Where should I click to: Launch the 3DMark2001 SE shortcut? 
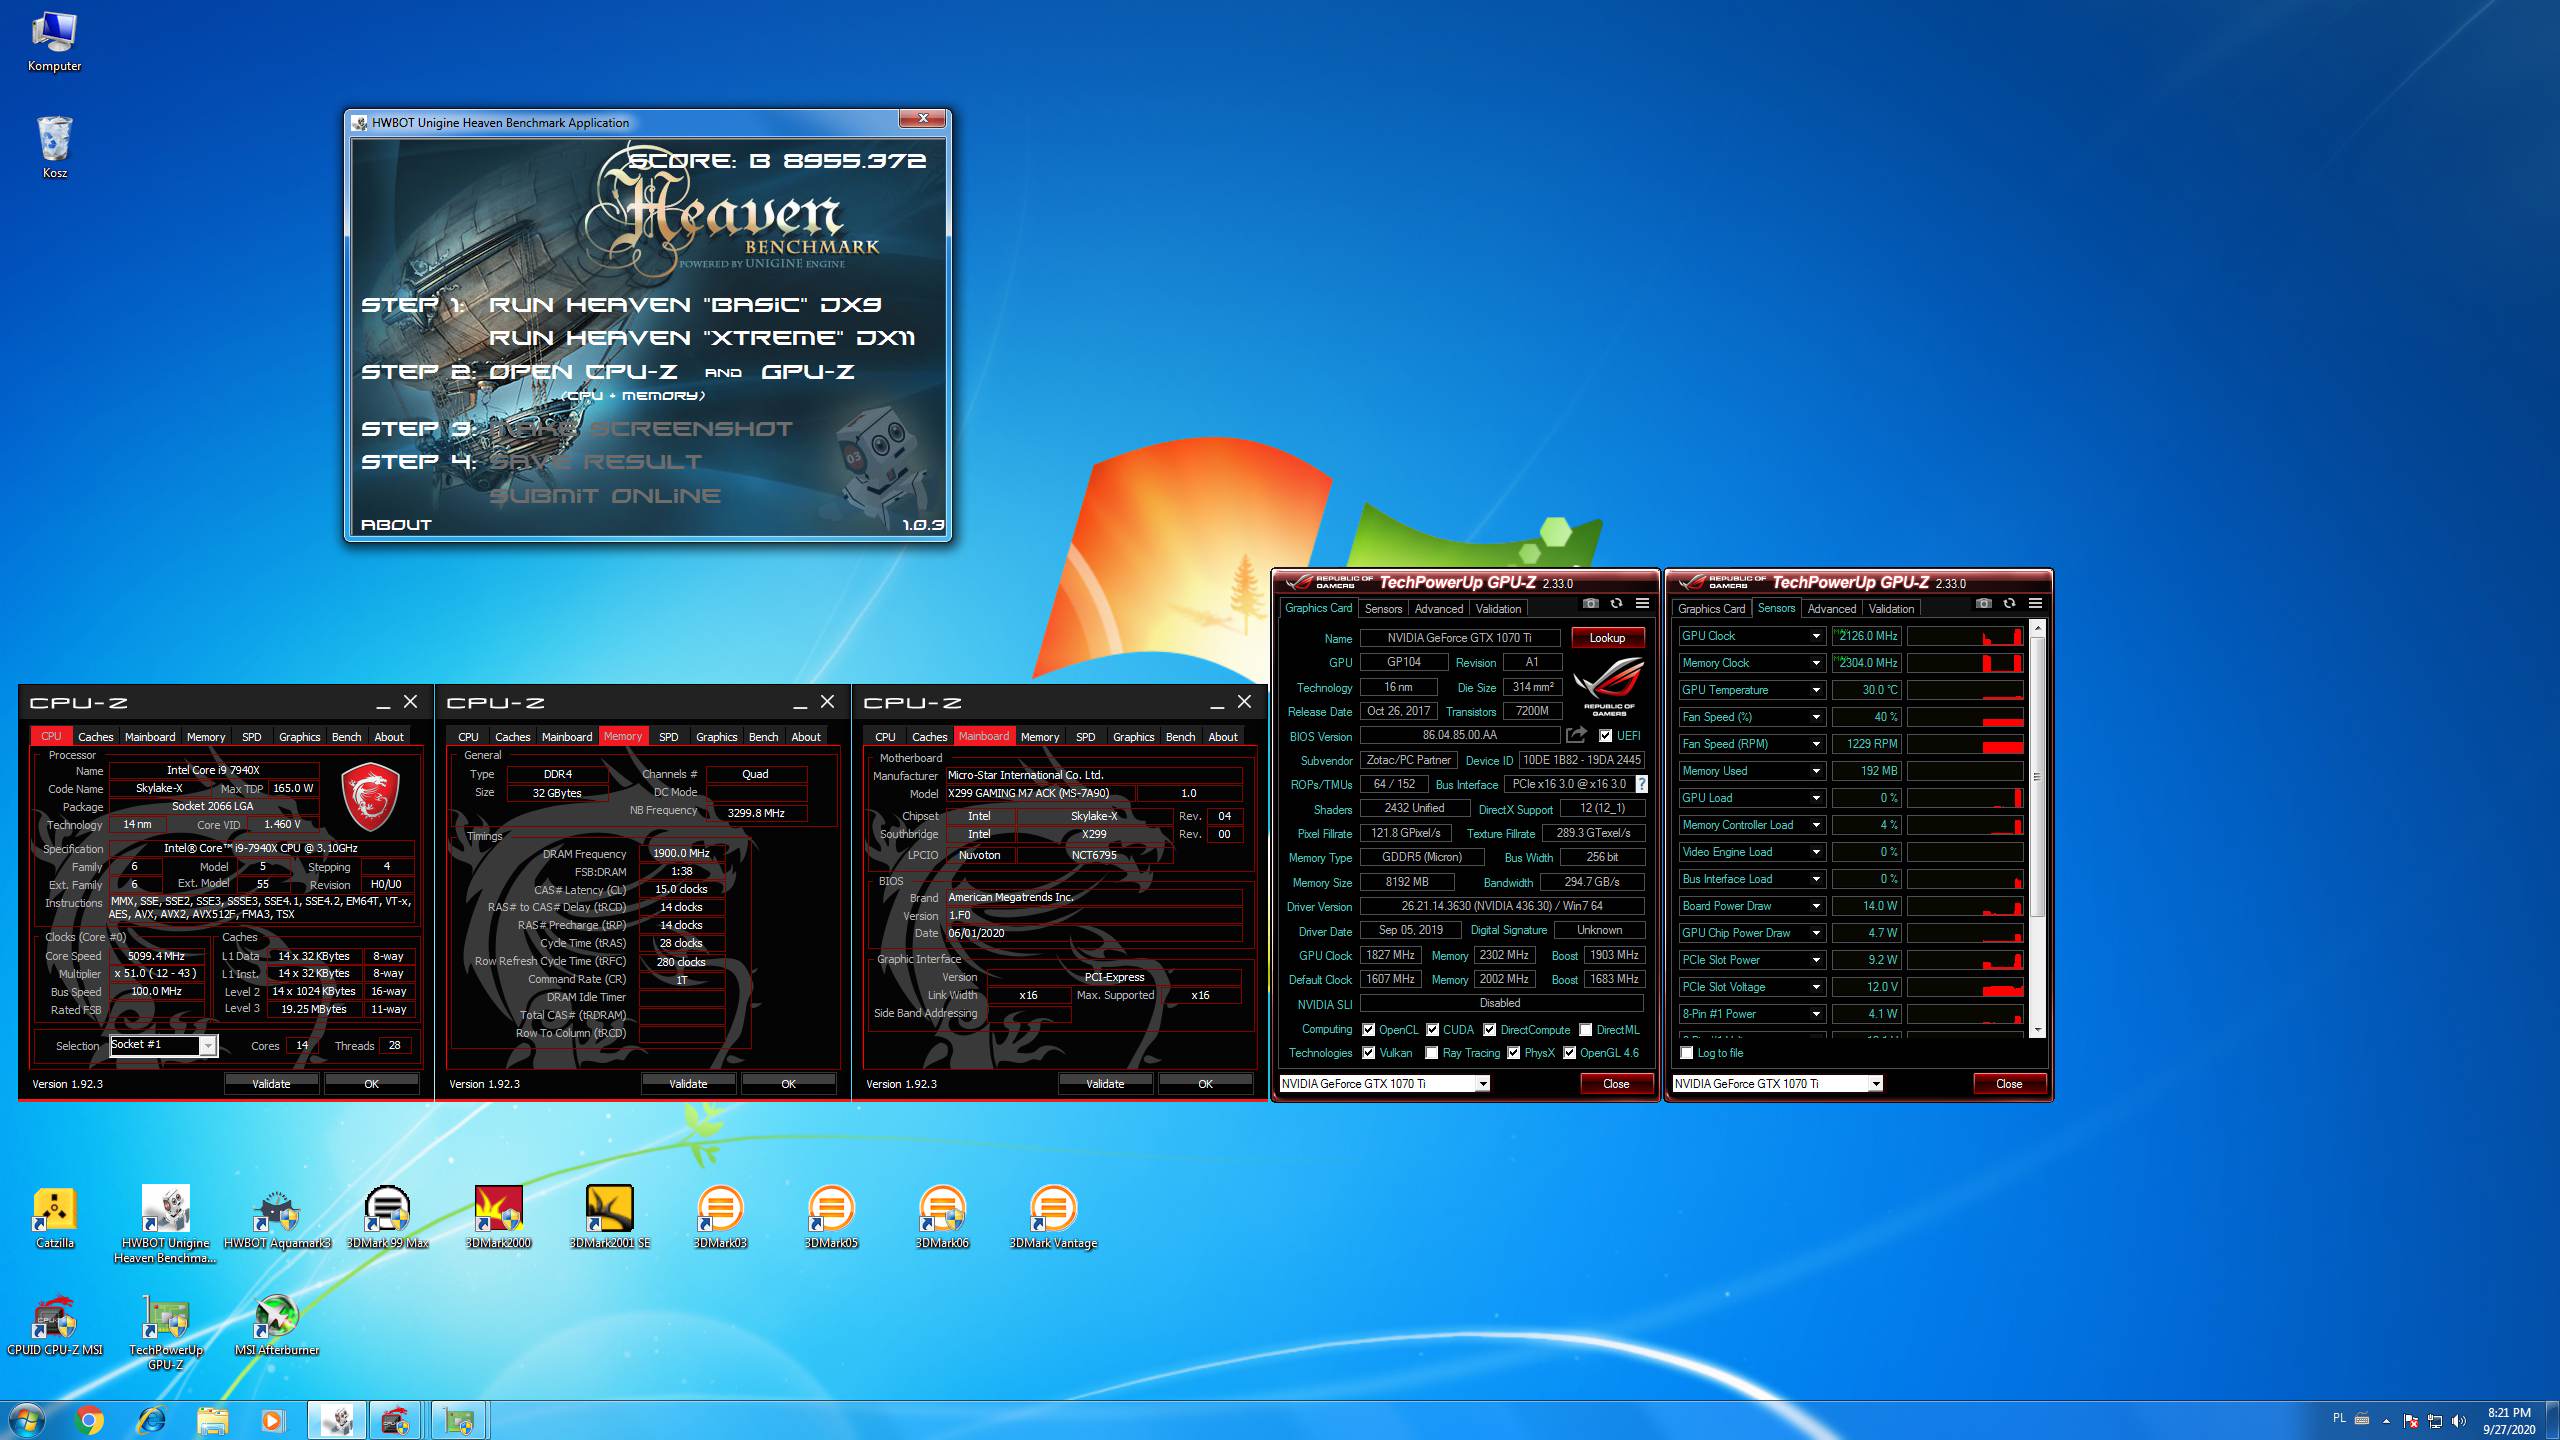[609, 1217]
